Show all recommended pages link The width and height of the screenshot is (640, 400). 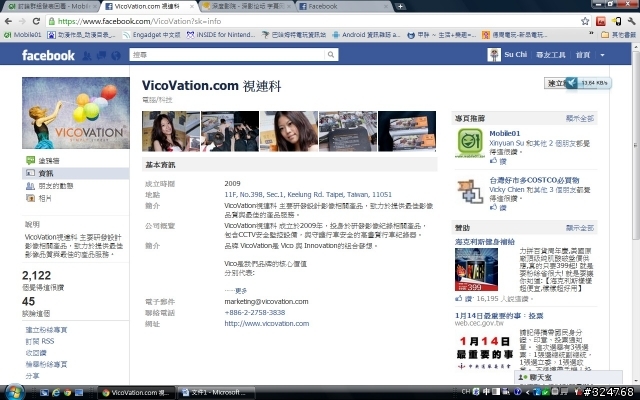pos(580,118)
